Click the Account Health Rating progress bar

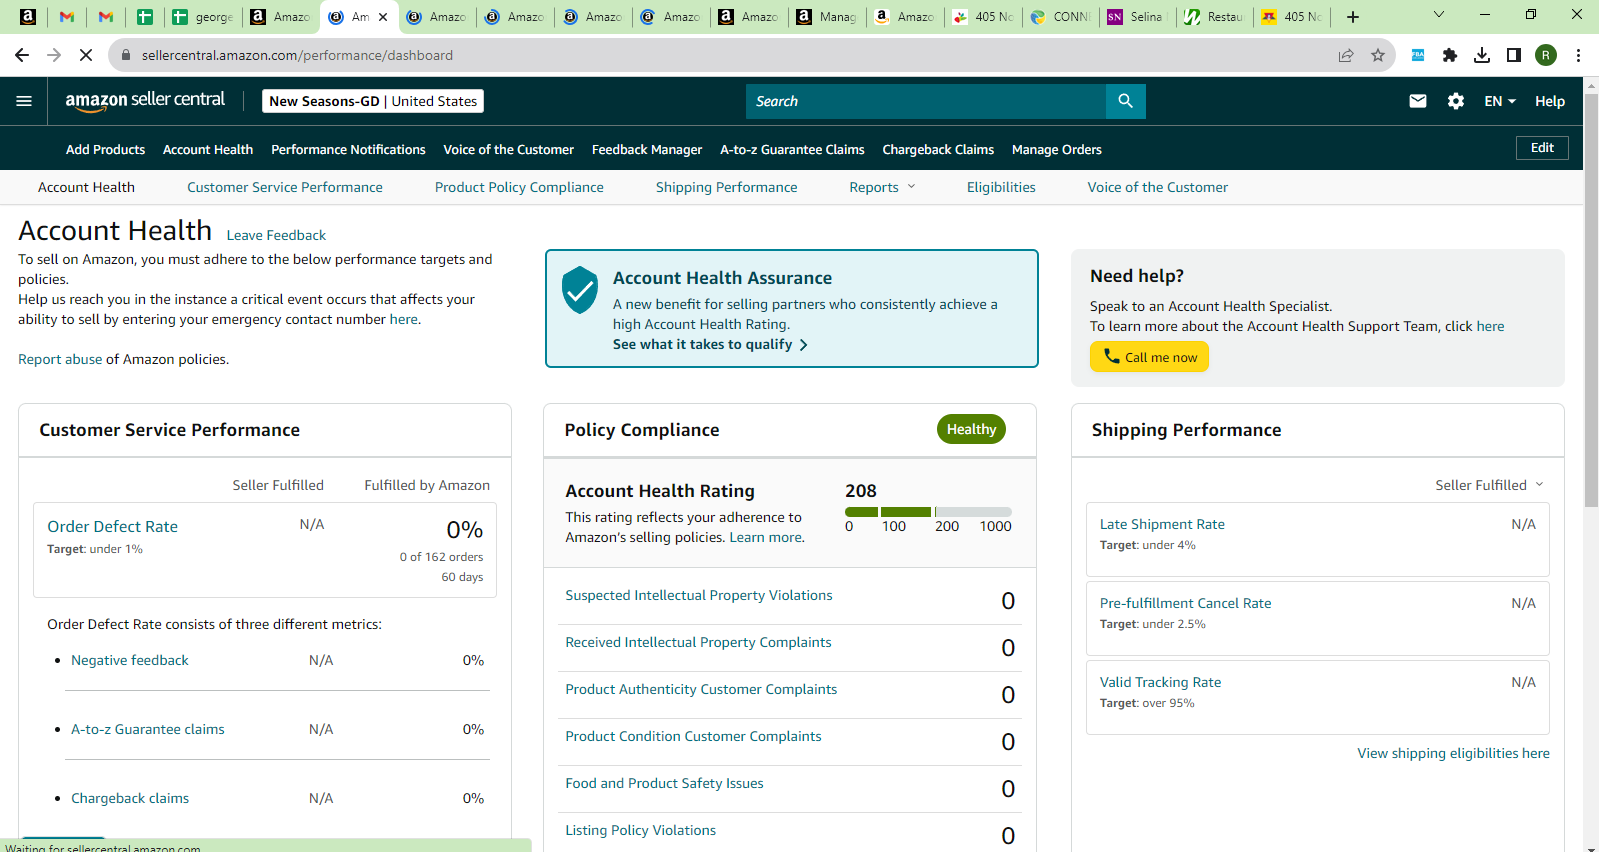pyautogui.click(x=928, y=512)
